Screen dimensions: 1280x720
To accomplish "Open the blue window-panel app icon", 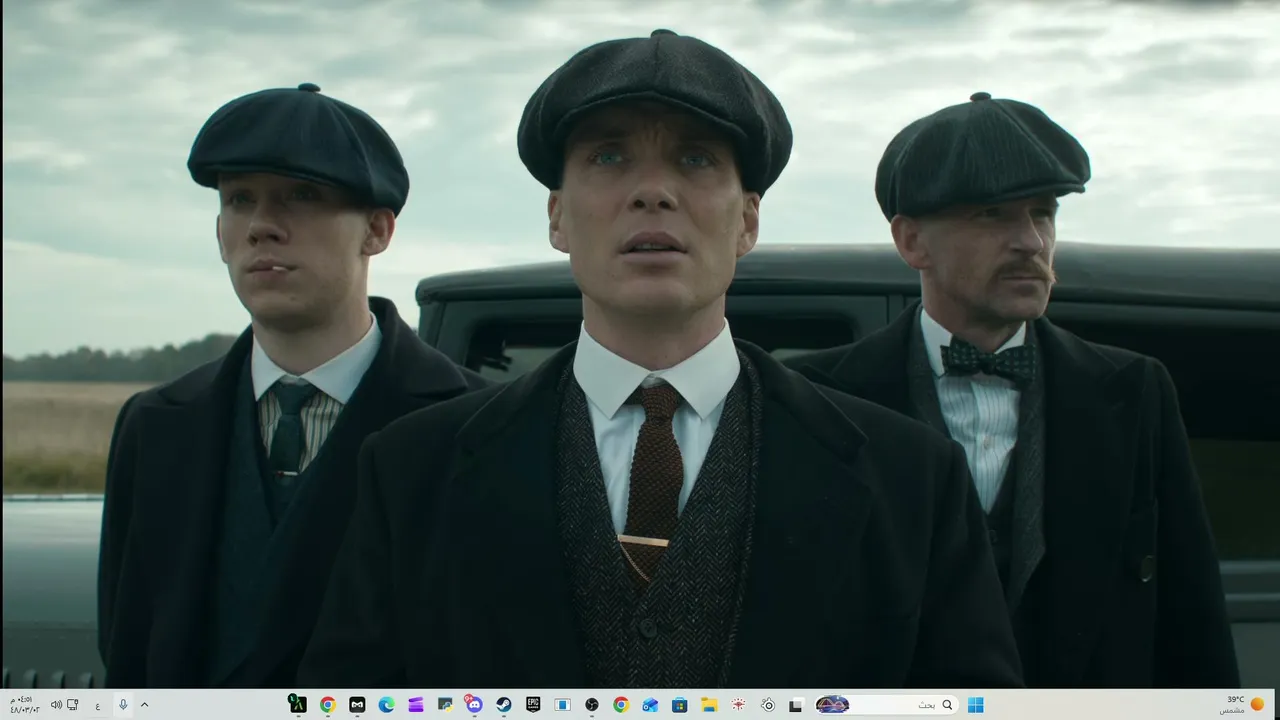I will (562, 705).
